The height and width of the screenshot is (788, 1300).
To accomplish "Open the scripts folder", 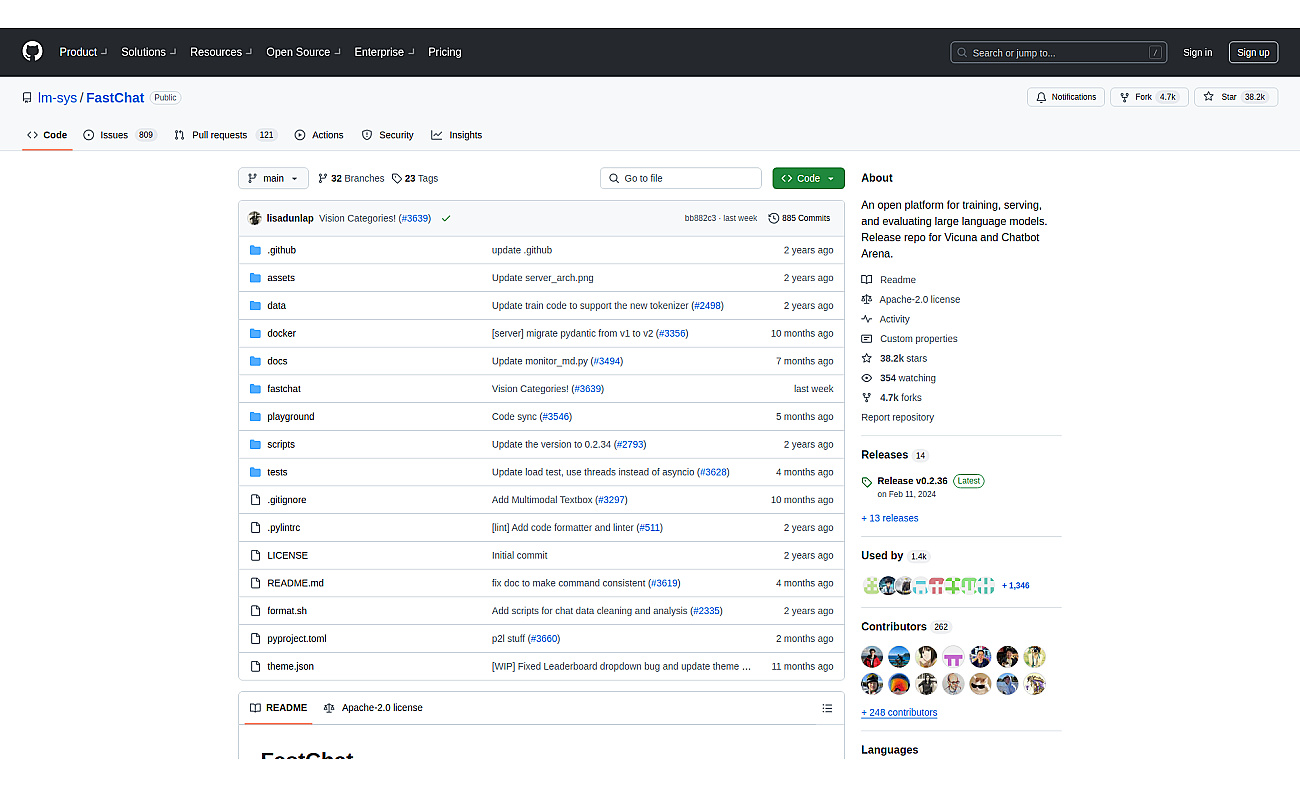I will 281,444.
